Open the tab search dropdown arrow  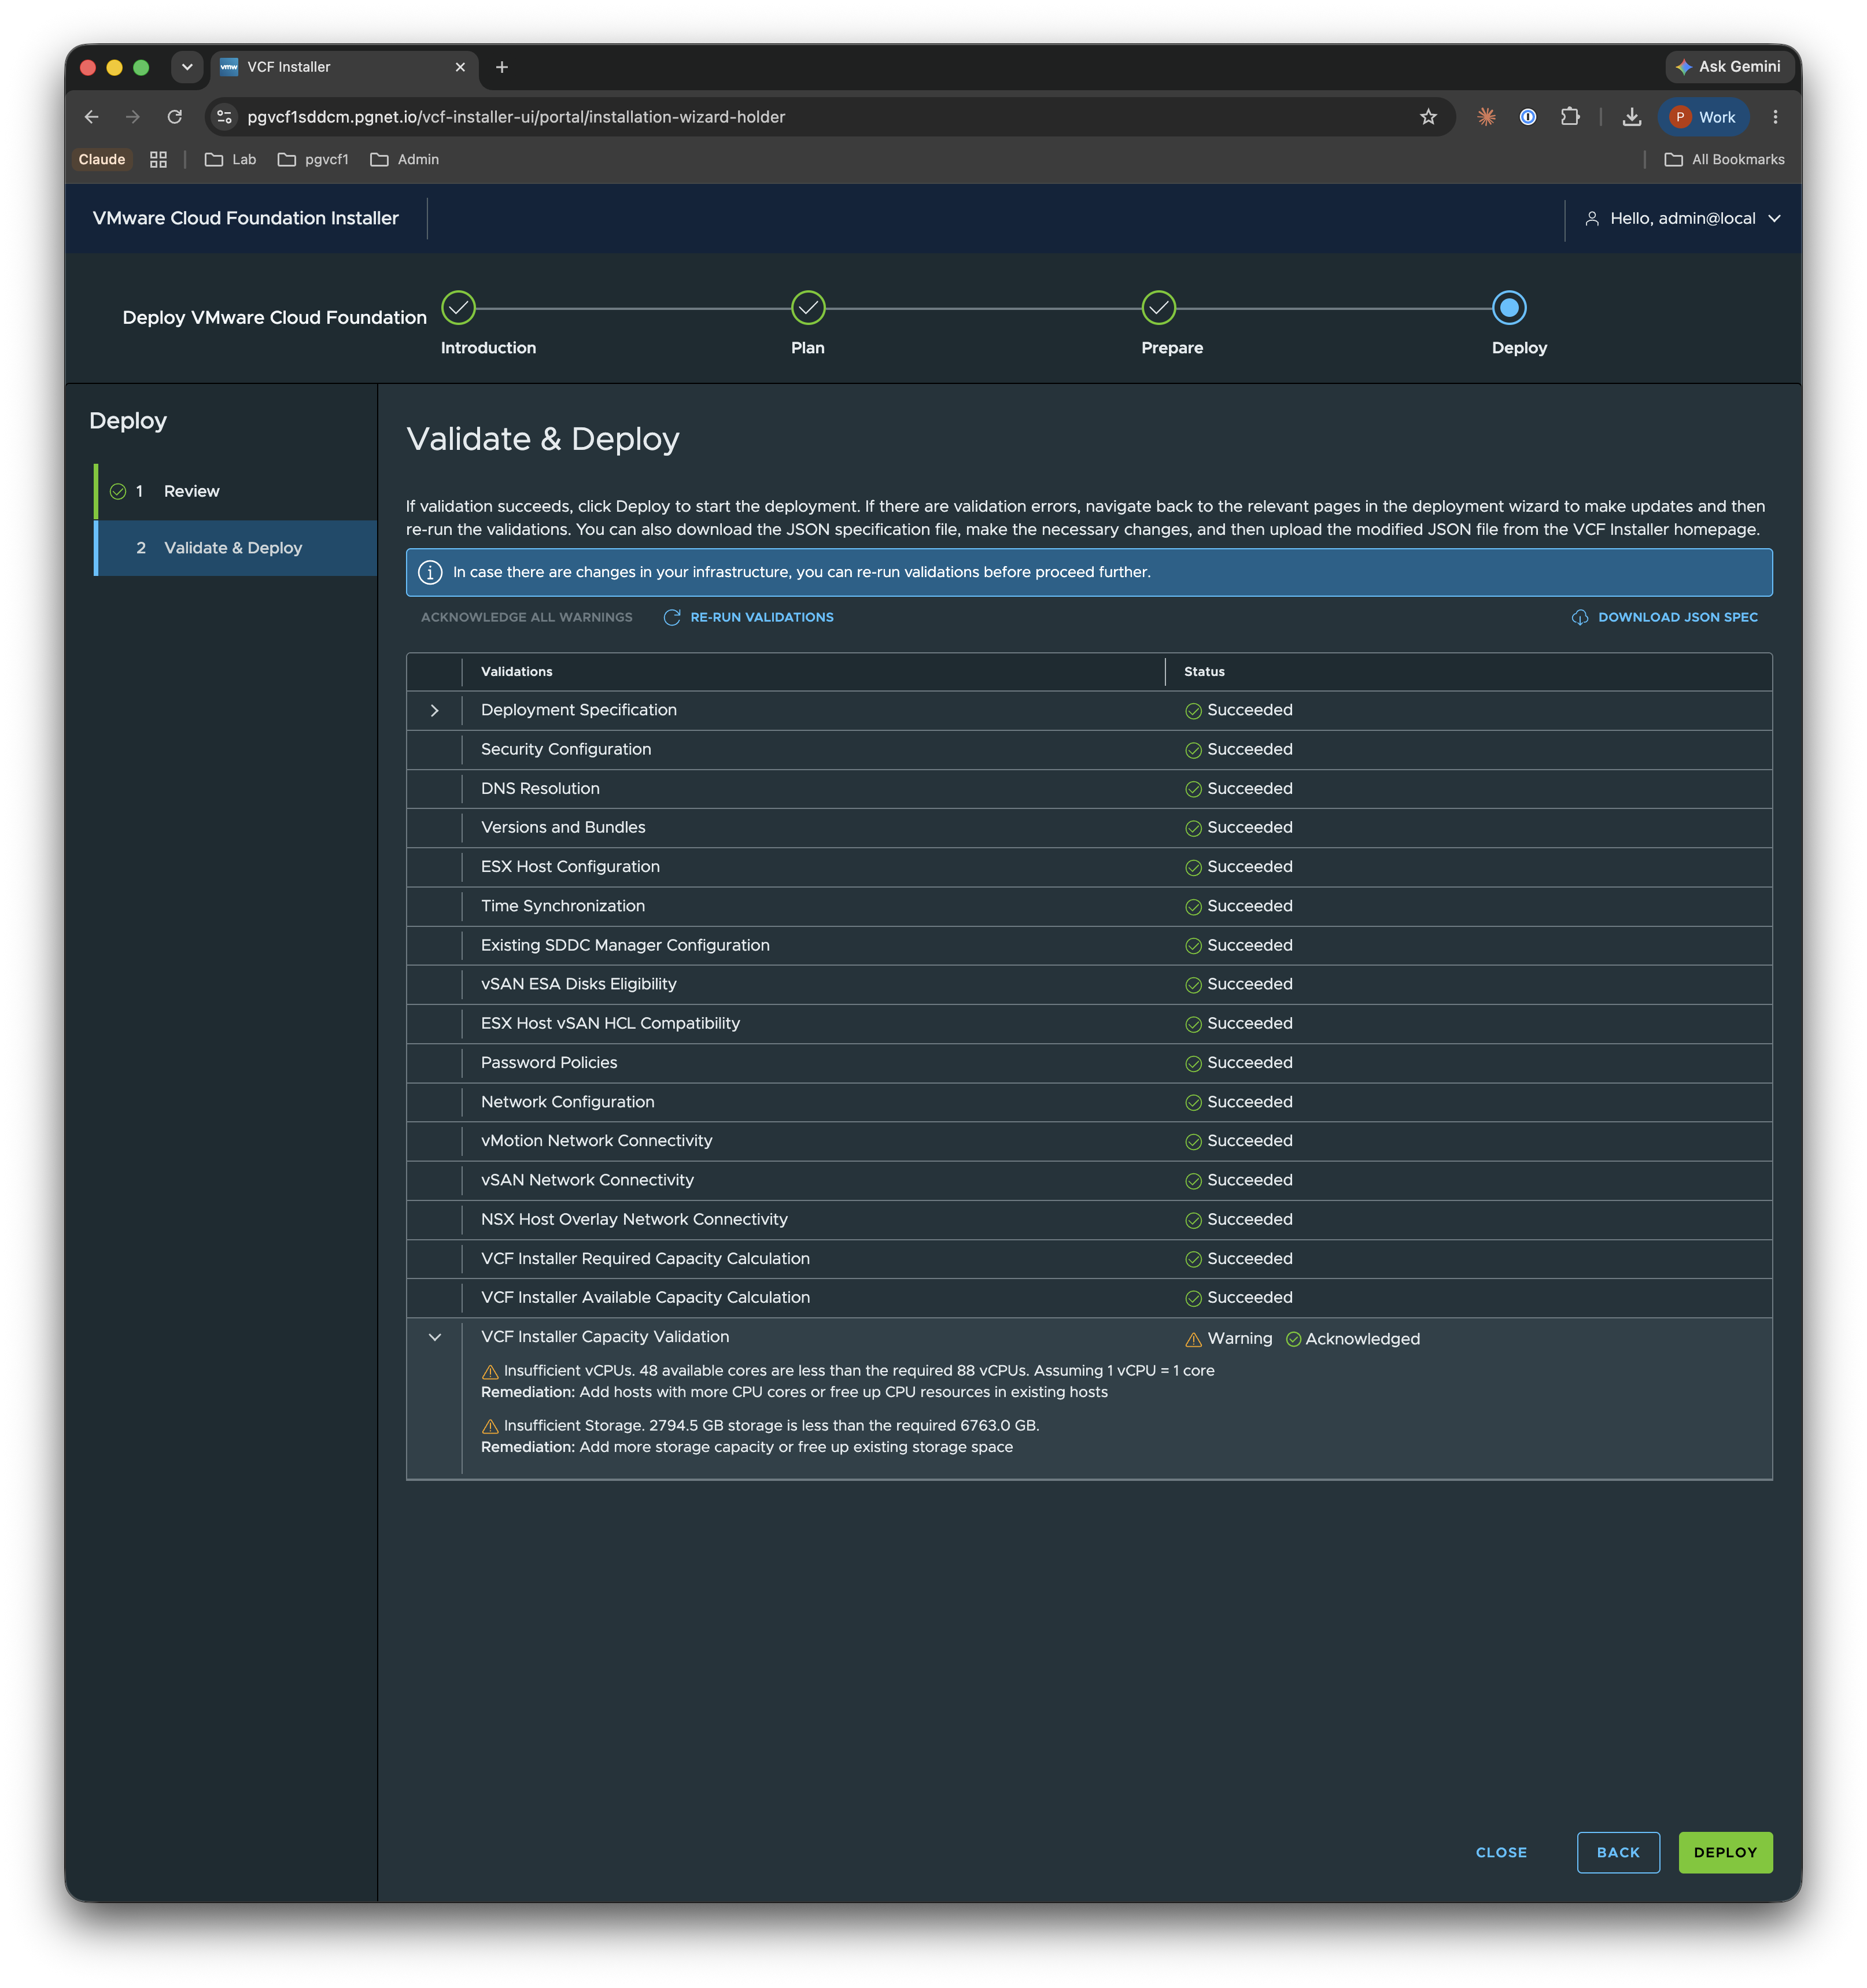tap(187, 67)
